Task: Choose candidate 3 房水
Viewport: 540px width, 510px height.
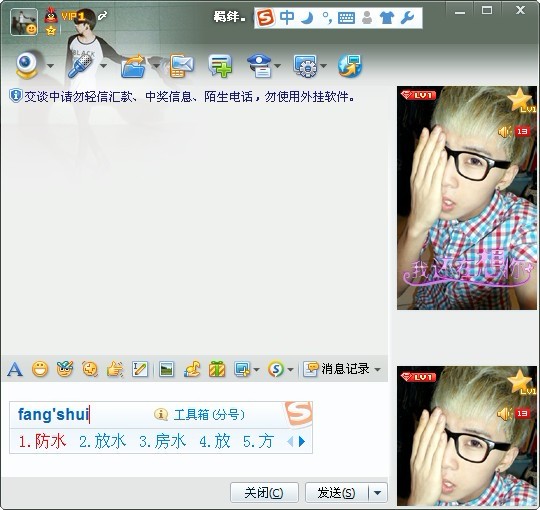Action: tap(163, 441)
